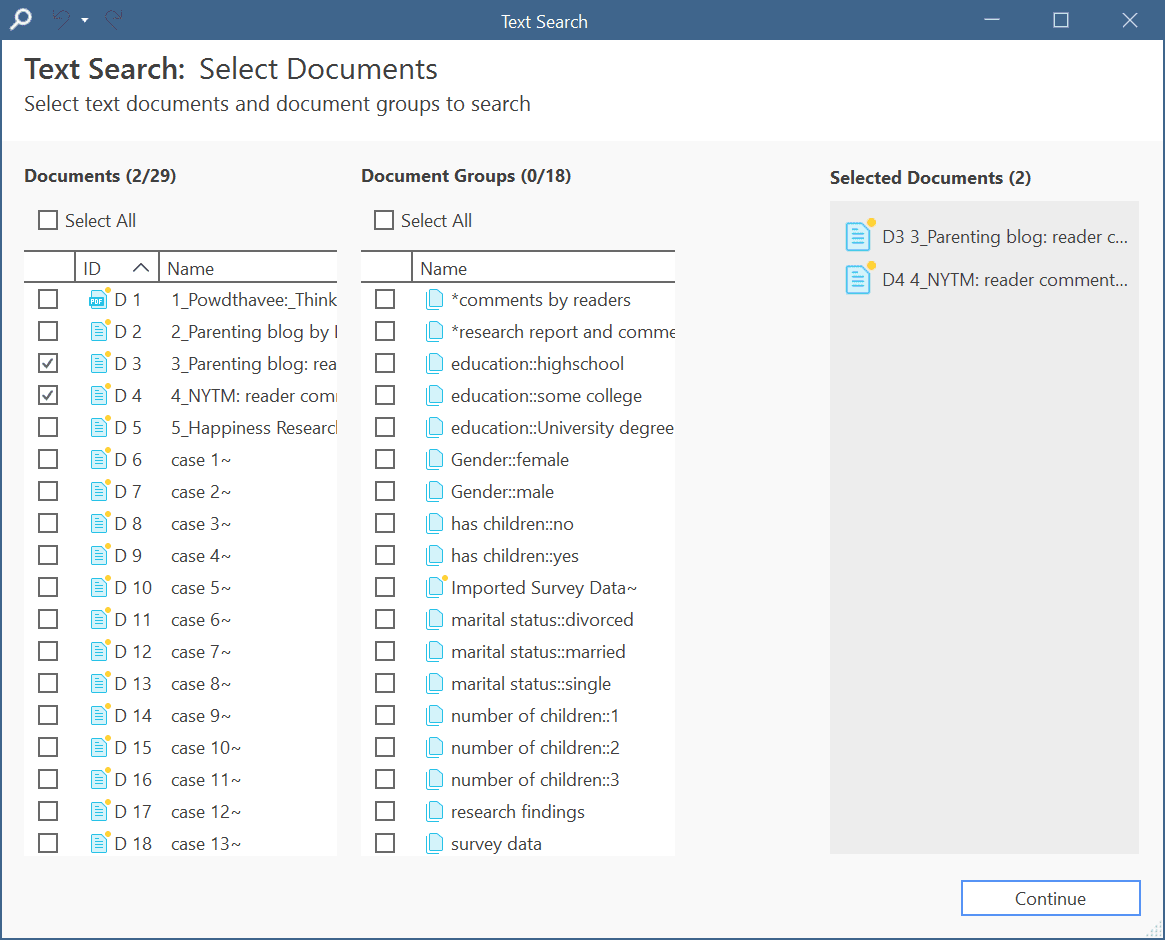
Task: Click D3 3_Parenting blog in Selected Documents
Action: click(x=986, y=236)
